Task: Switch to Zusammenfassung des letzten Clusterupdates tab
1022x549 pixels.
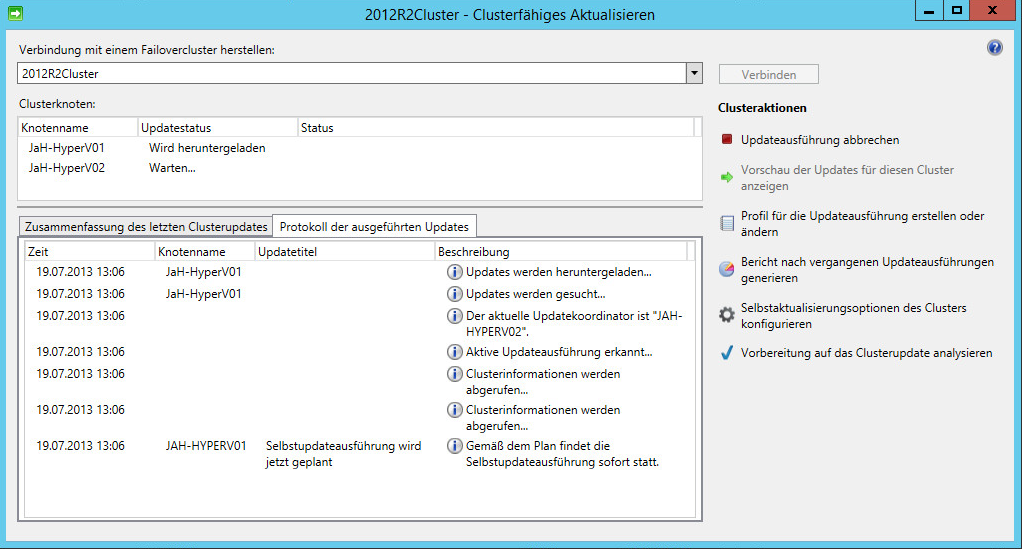Action: (x=146, y=226)
